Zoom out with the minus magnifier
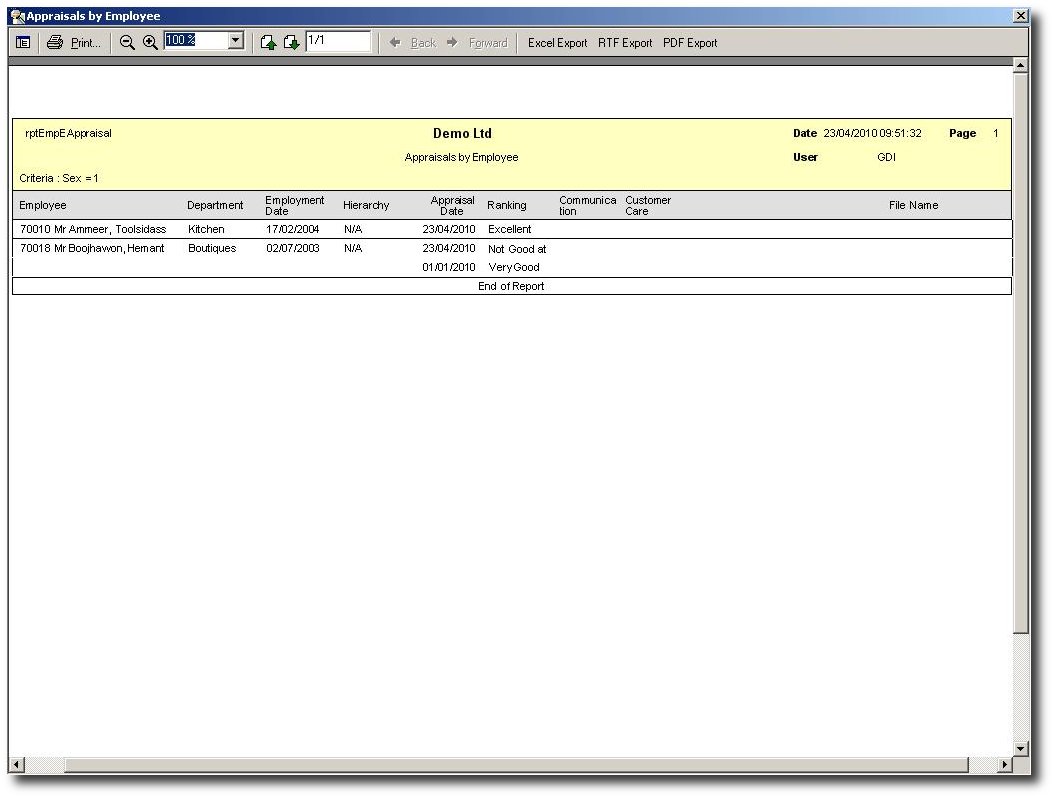The width and height of the screenshot is (1054, 798). (x=127, y=43)
